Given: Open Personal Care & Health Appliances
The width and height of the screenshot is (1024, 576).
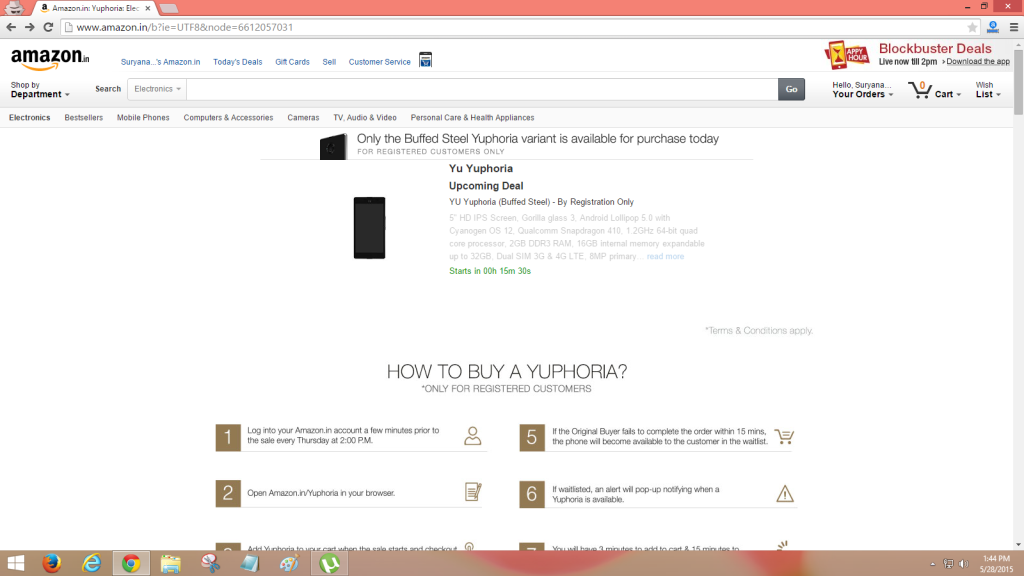Looking at the screenshot, I should click(x=472, y=118).
